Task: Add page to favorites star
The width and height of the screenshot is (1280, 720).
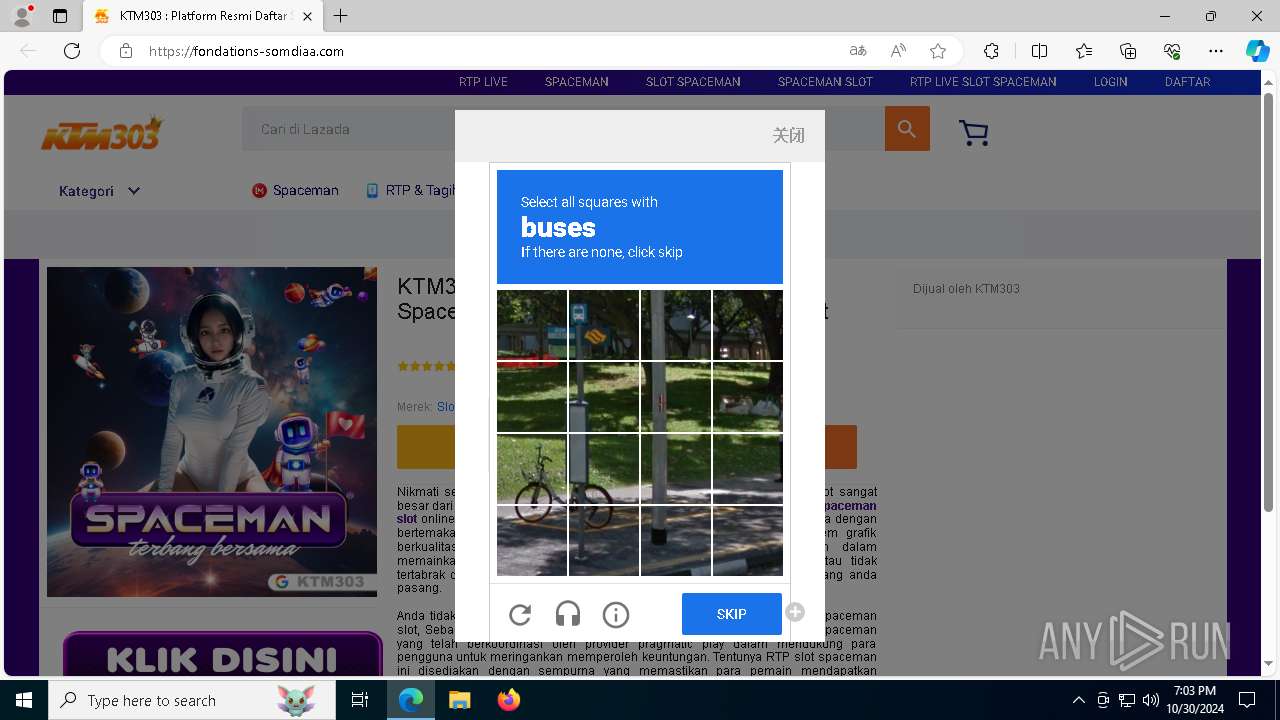Action: click(x=938, y=51)
